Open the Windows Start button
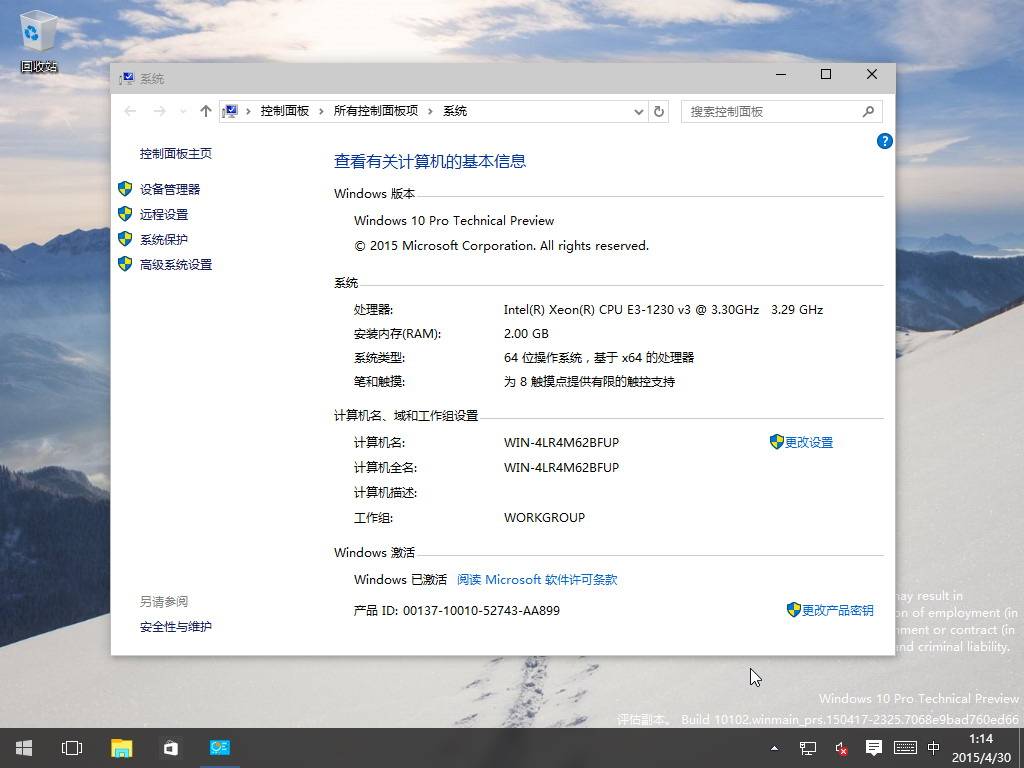This screenshot has width=1024, height=768. pyautogui.click(x=24, y=748)
